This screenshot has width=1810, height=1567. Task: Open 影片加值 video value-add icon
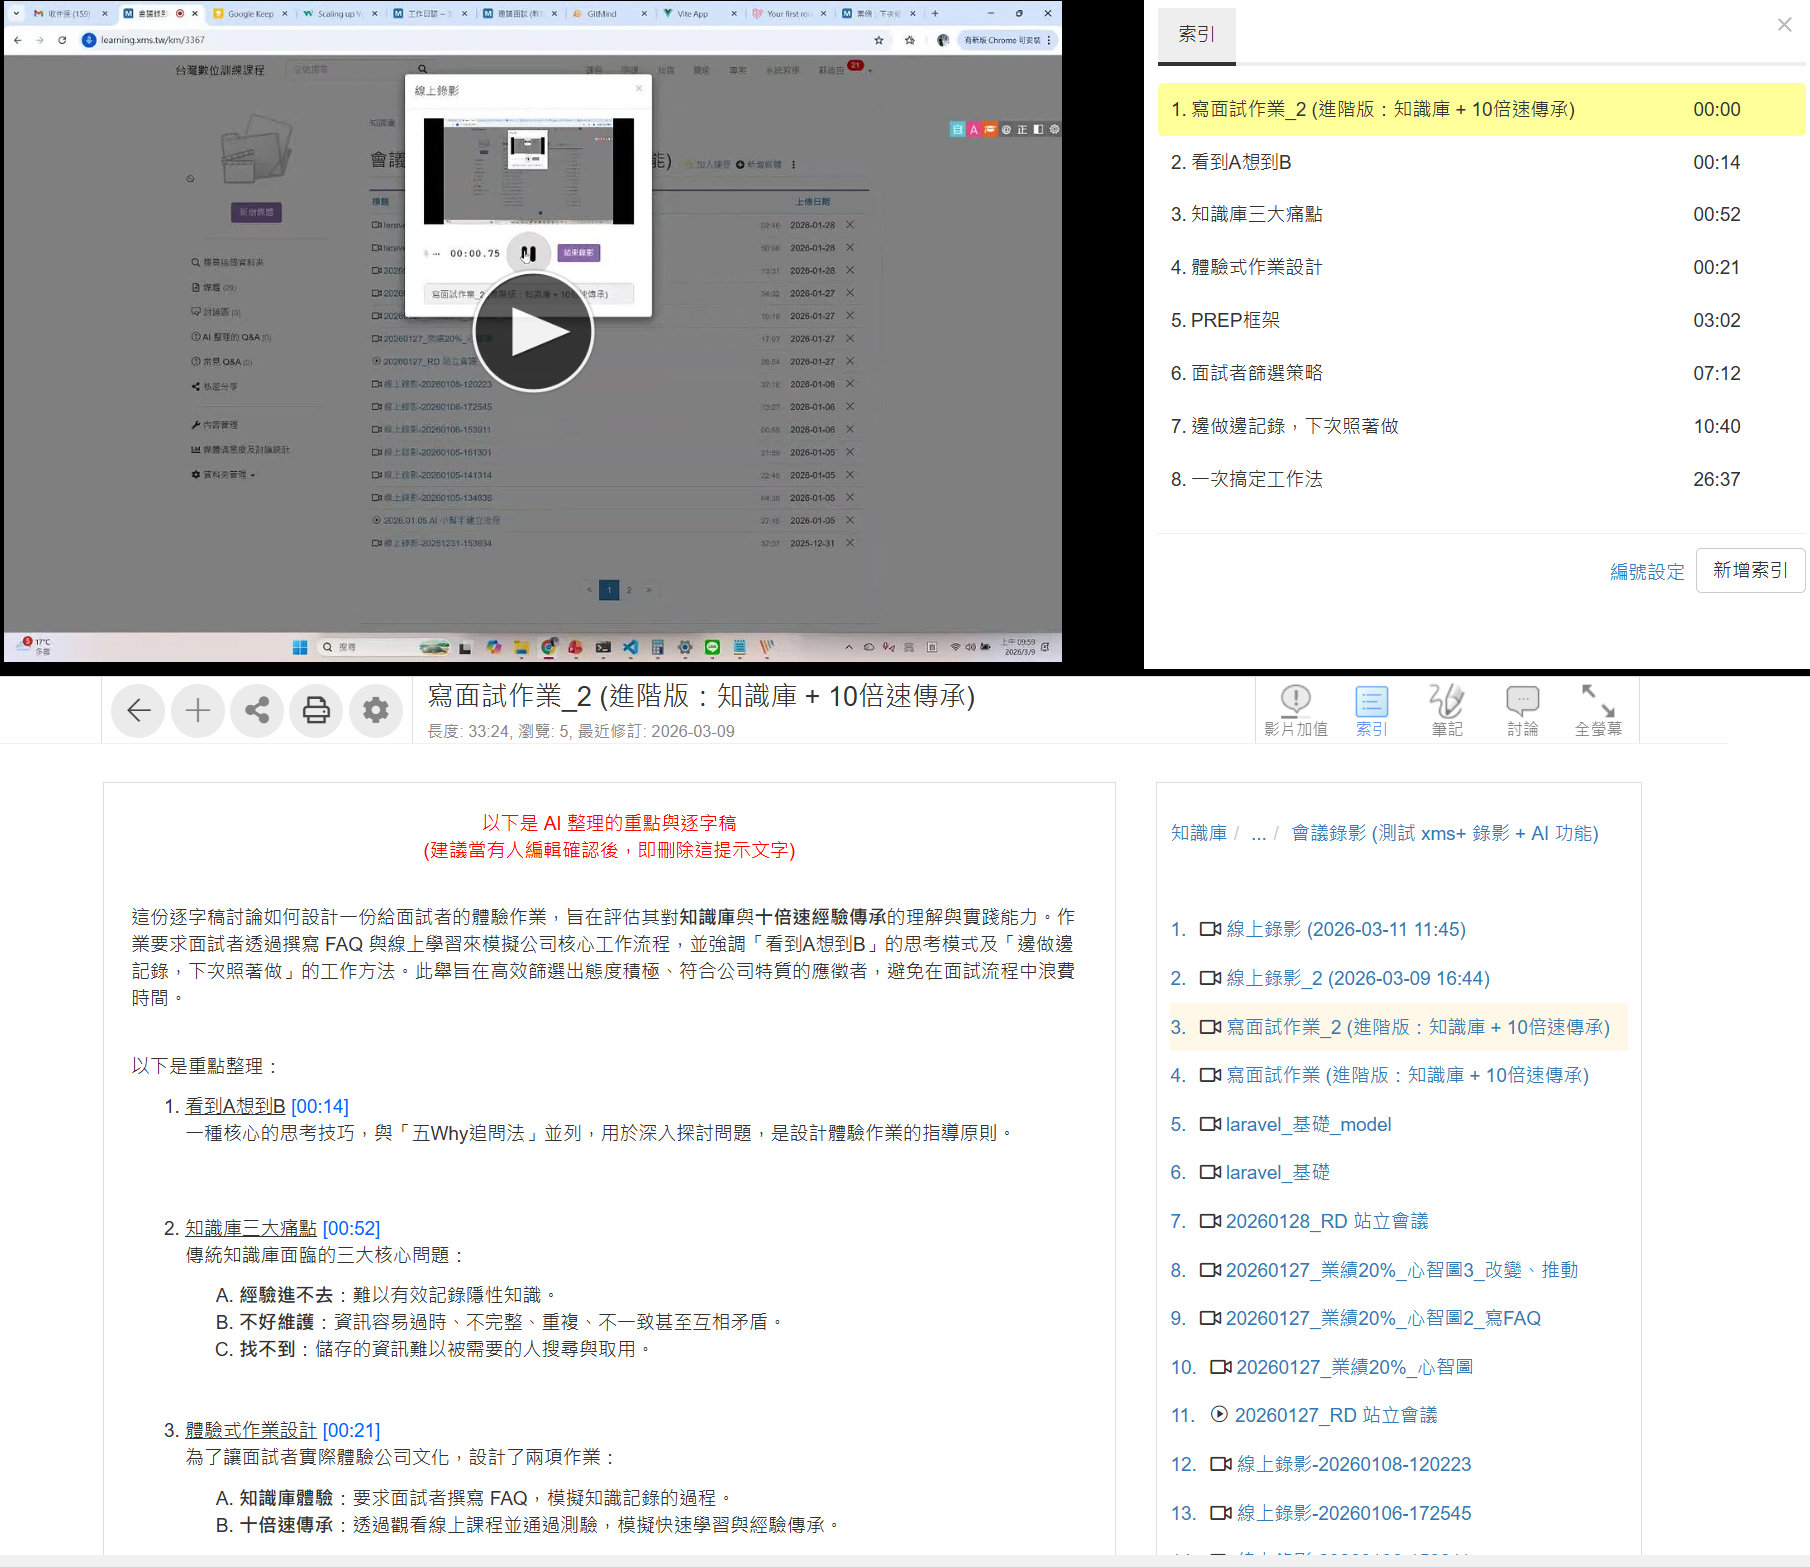point(1295,711)
